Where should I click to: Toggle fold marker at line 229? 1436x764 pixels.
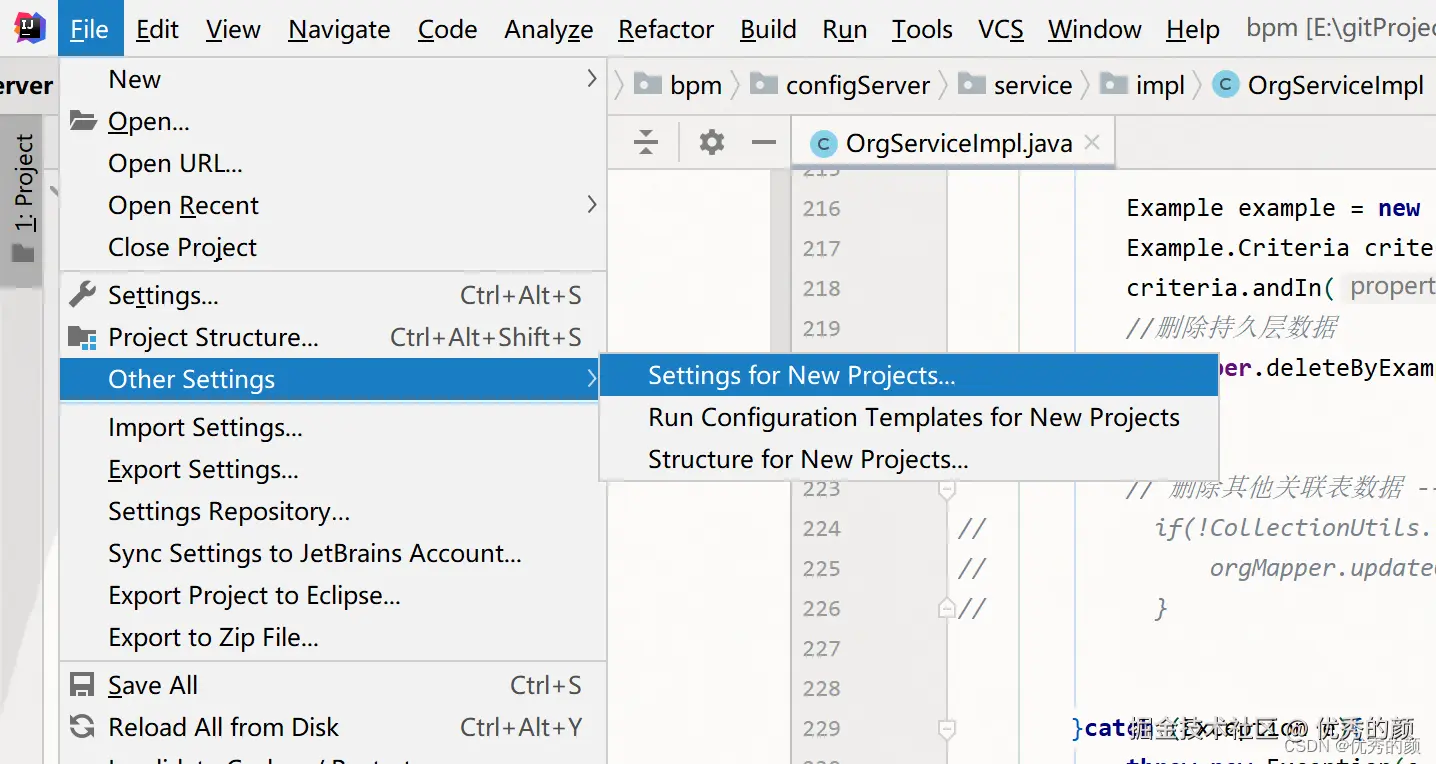946,728
